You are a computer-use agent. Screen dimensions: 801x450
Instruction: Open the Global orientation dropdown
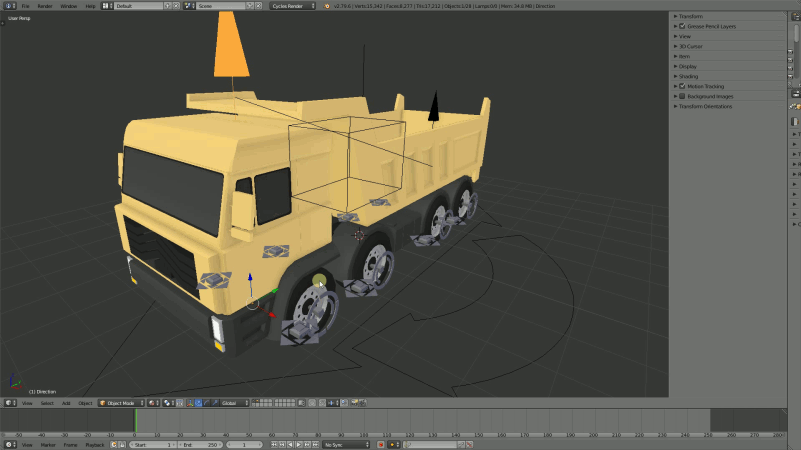(234, 403)
